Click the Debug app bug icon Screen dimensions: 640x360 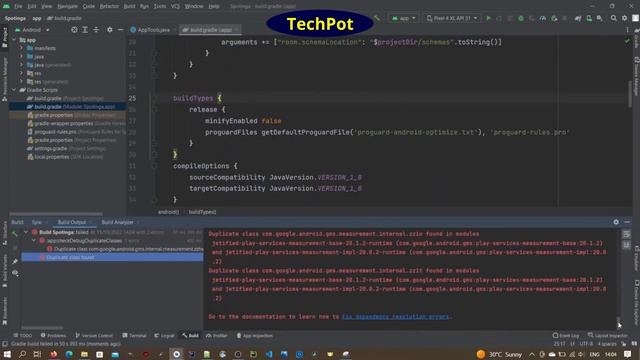[521, 18]
